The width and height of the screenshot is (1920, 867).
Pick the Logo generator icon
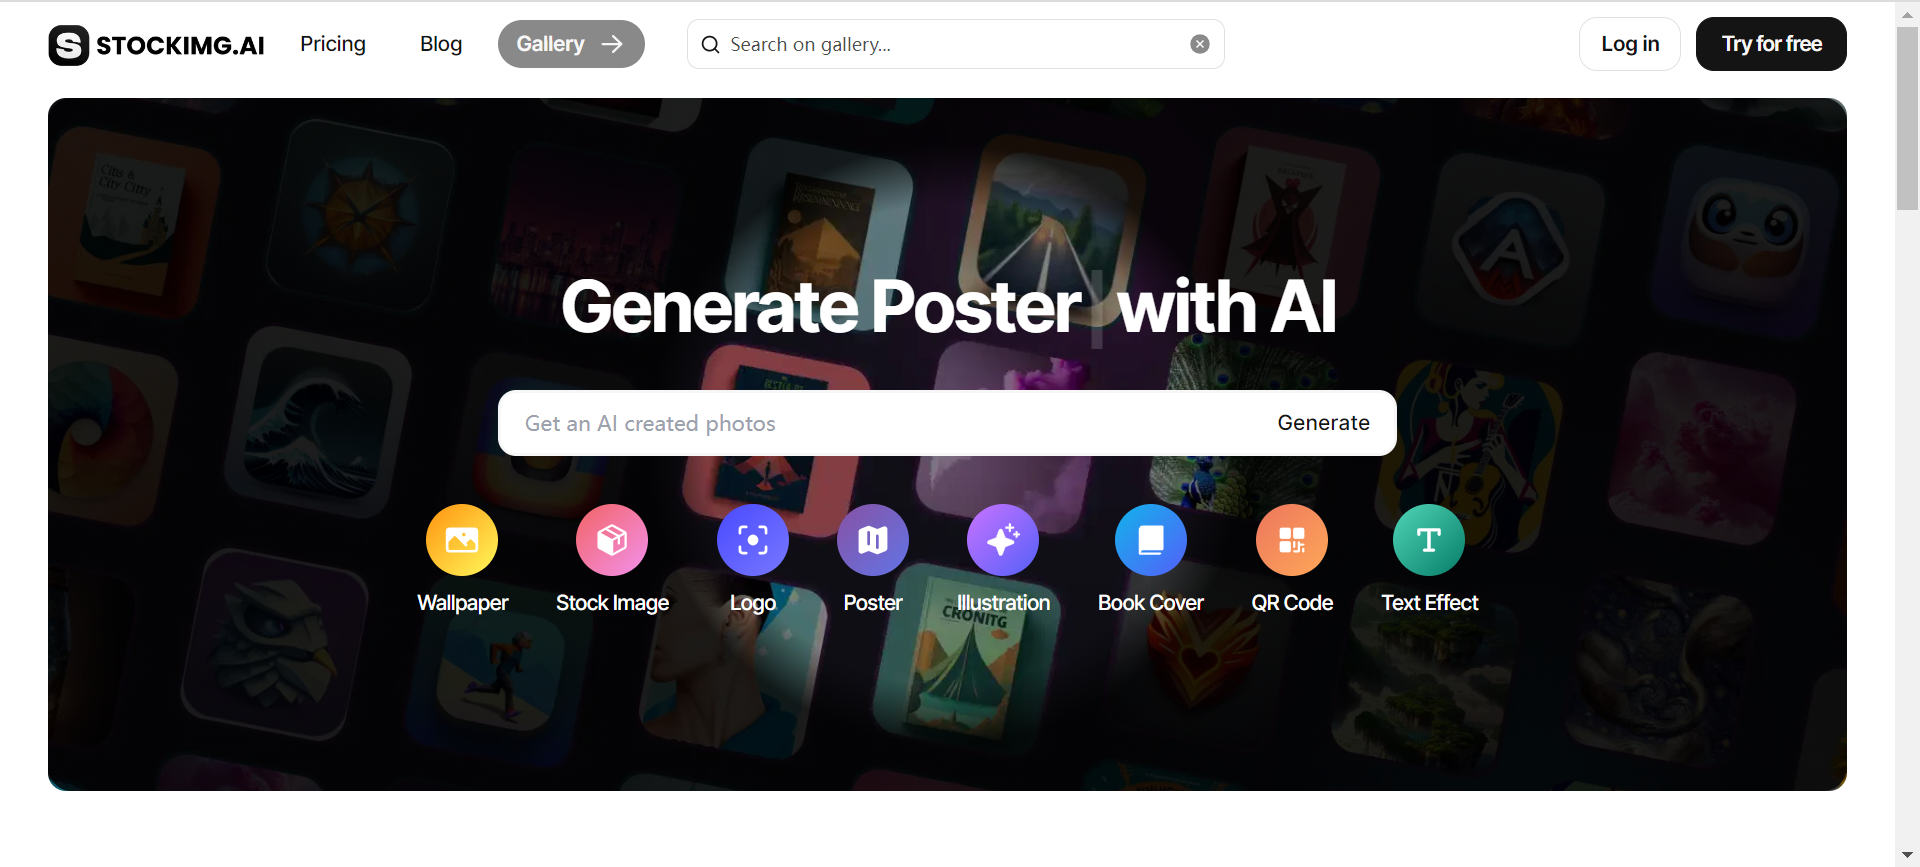753,540
